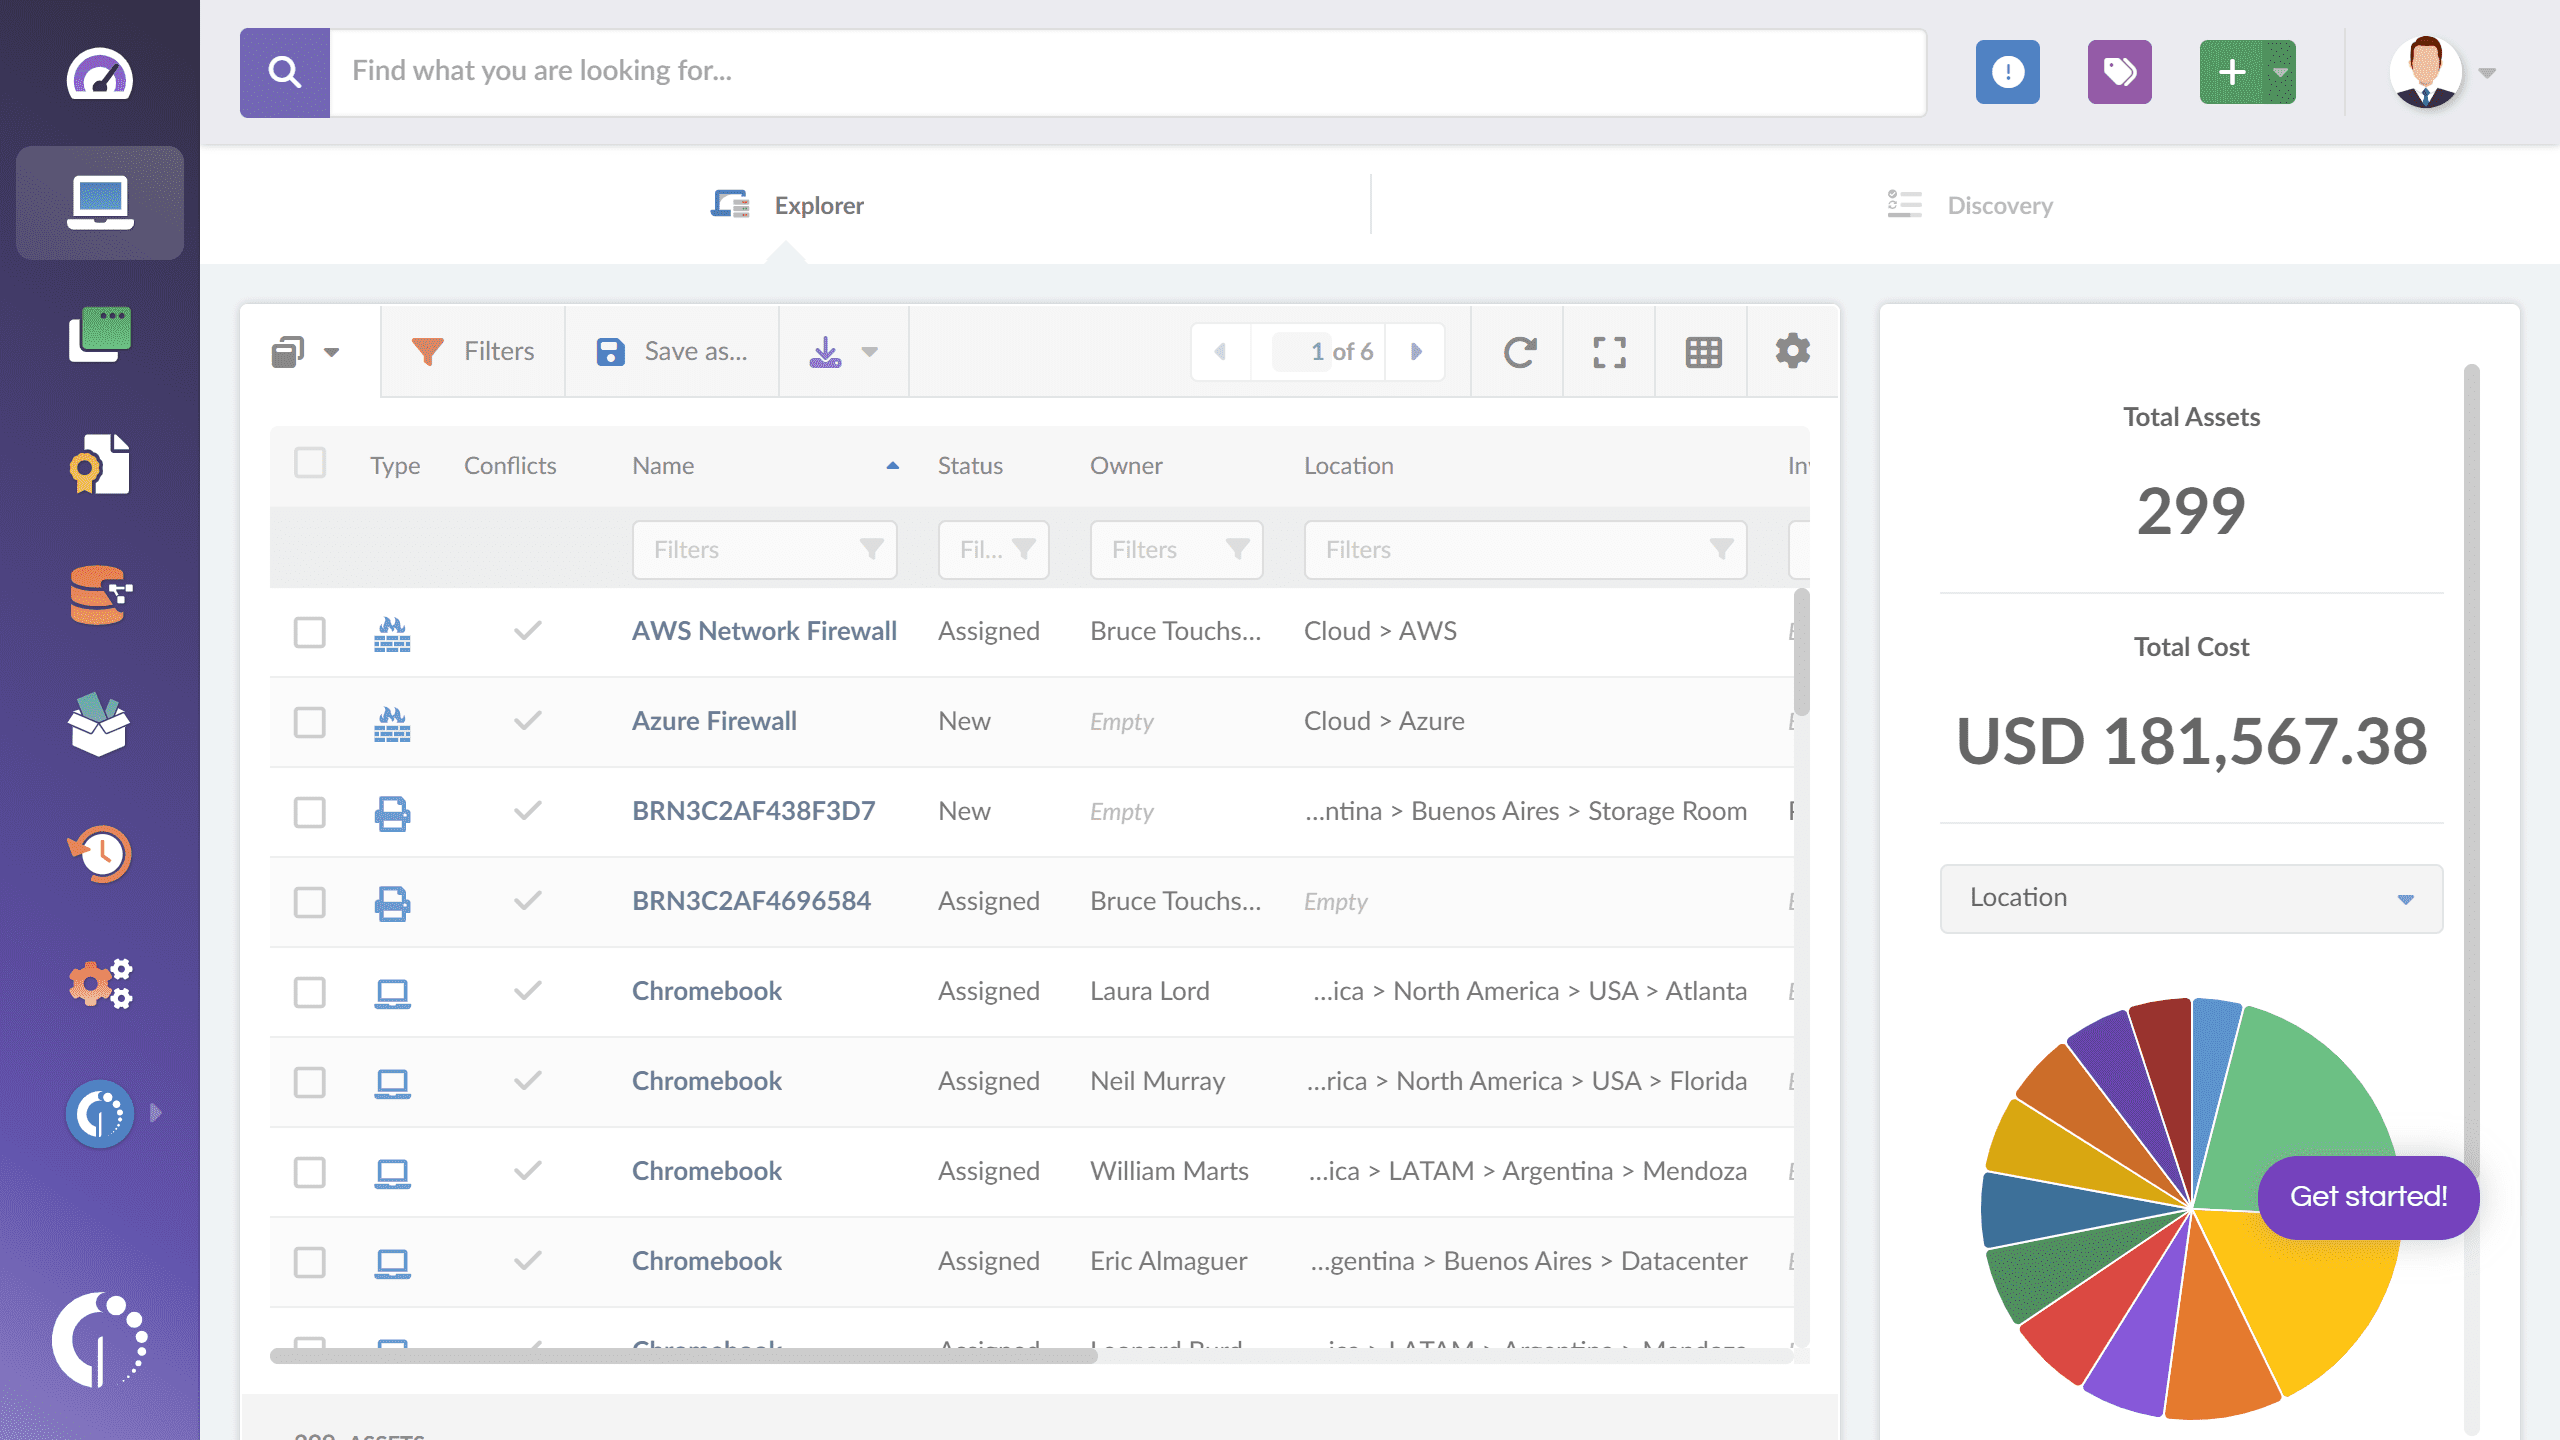2560x1440 pixels.
Task: Open the BRN3C2AF438F3D7 asset link
Action: pos(753,811)
